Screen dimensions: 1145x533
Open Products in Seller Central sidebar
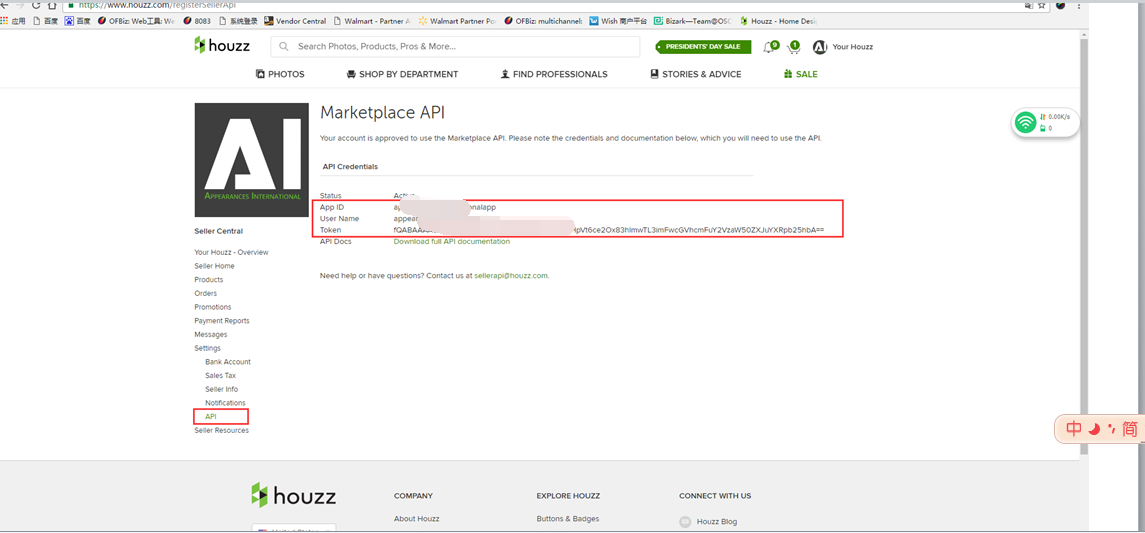(209, 280)
